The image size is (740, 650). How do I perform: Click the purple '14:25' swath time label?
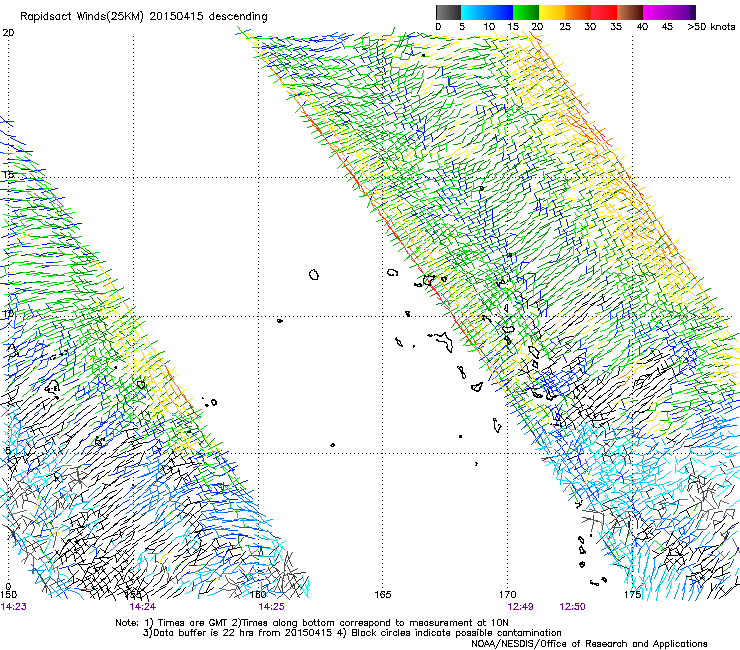[x=271, y=607]
